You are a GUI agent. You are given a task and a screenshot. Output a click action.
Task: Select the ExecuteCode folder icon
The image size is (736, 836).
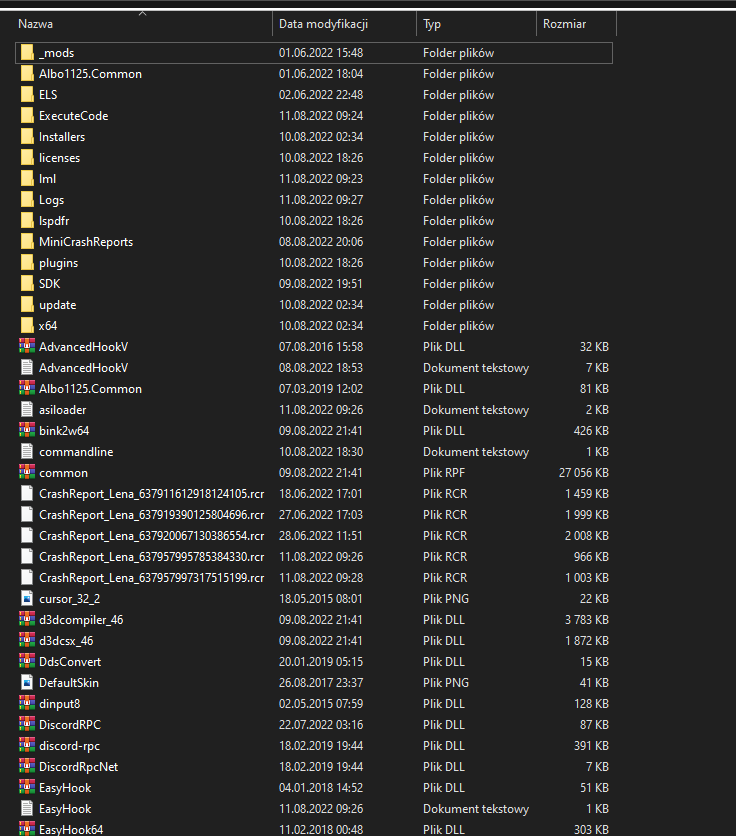(27, 116)
